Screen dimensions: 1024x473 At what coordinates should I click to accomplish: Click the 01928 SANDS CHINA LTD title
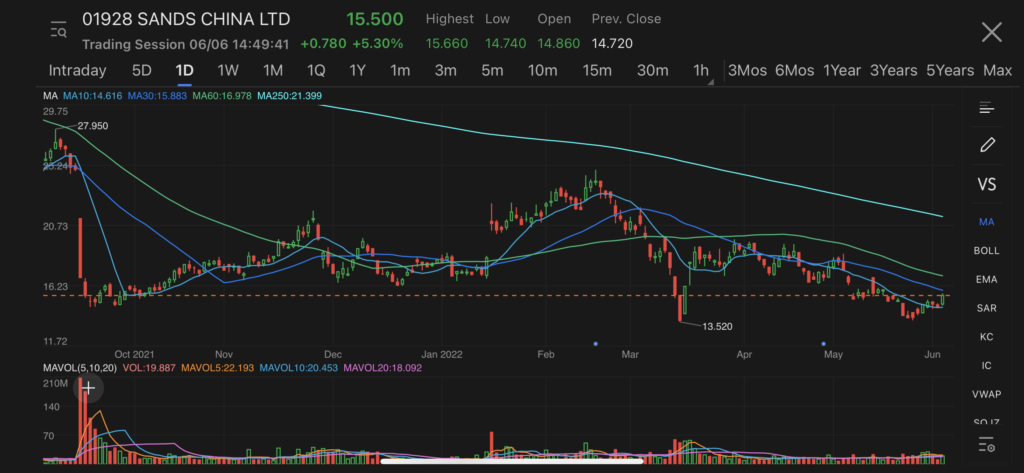pyautogui.click(x=186, y=19)
